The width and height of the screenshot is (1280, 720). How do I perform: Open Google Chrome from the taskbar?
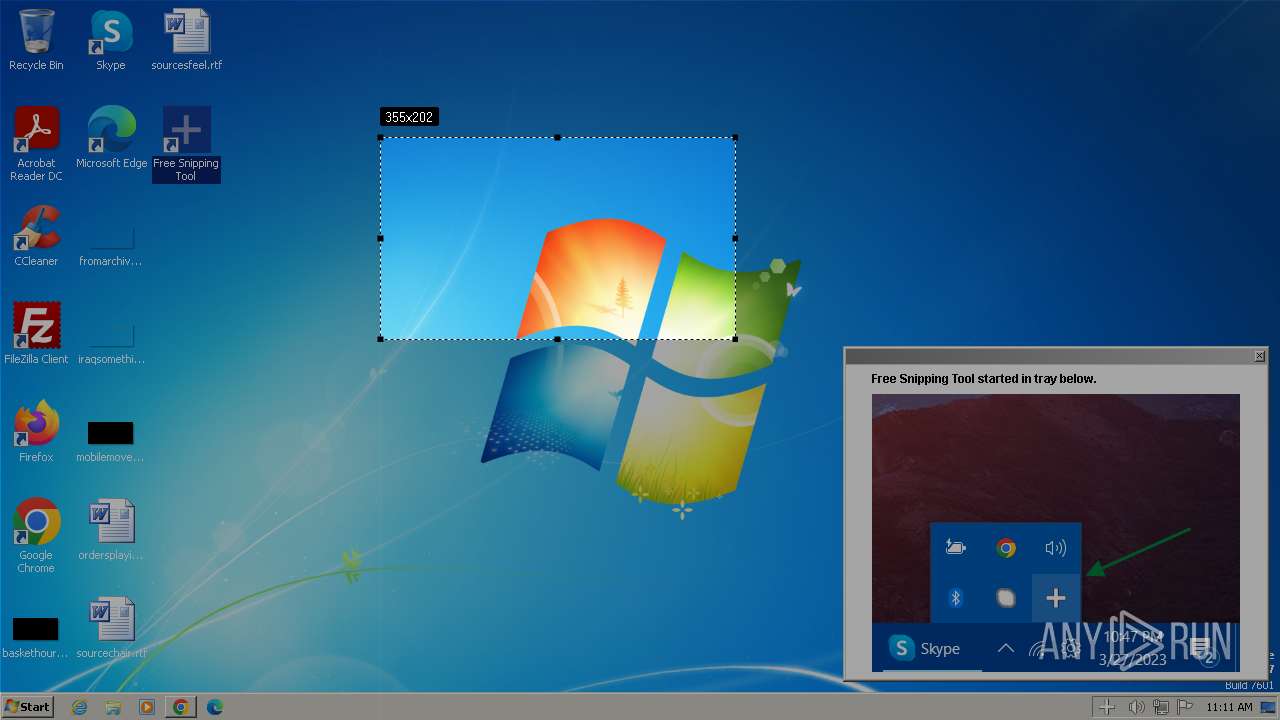(x=181, y=707)
